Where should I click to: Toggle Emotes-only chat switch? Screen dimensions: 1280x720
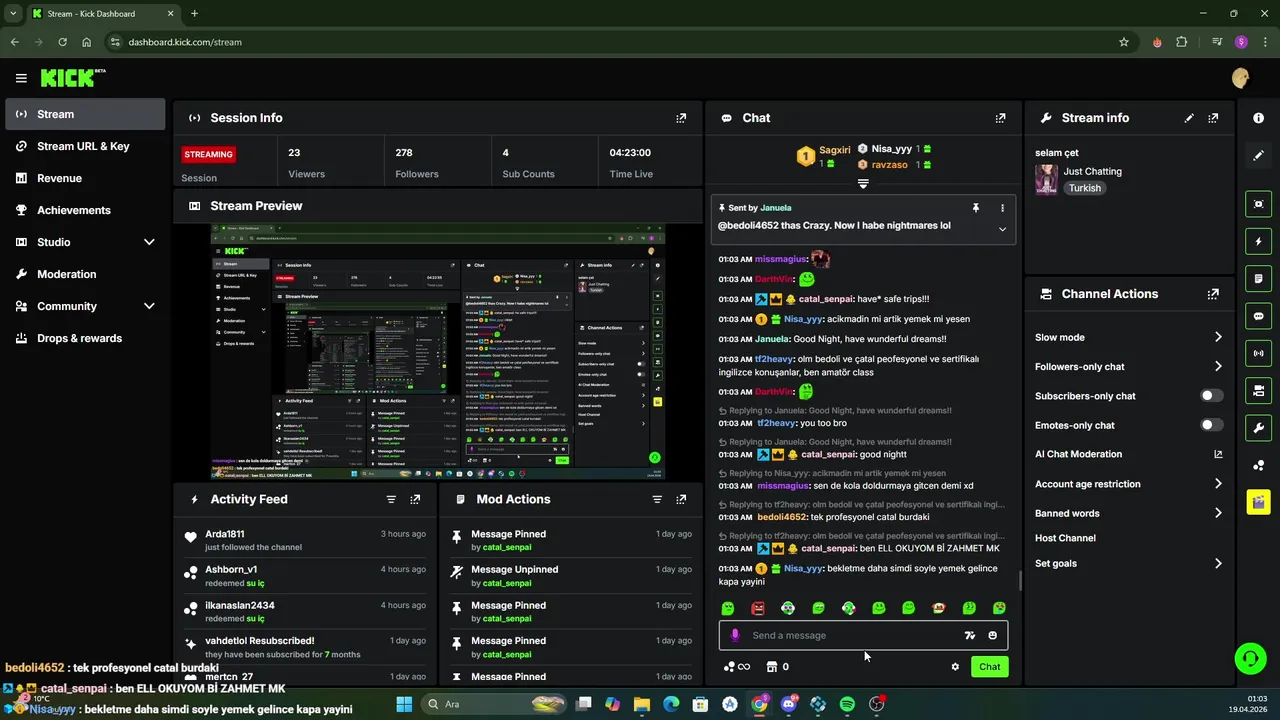pos(1211,425)
